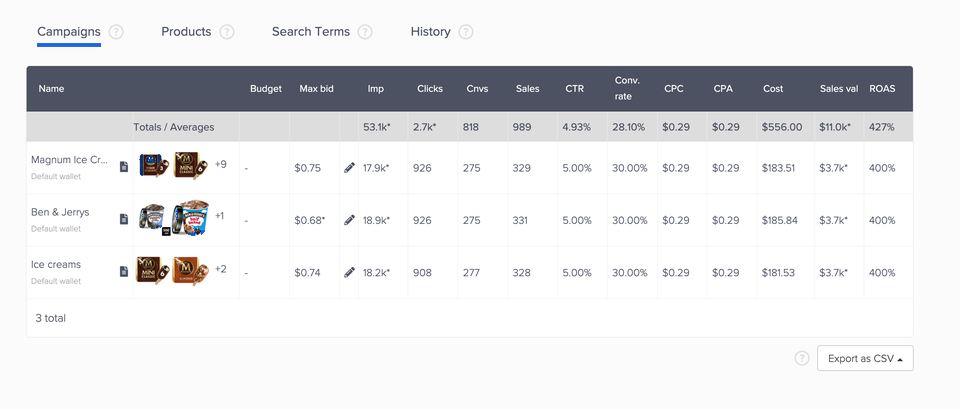Open document icon for Magnum Ice Cream campaign
The width and height of the screenshot is (960, 409).
point(124,167)
